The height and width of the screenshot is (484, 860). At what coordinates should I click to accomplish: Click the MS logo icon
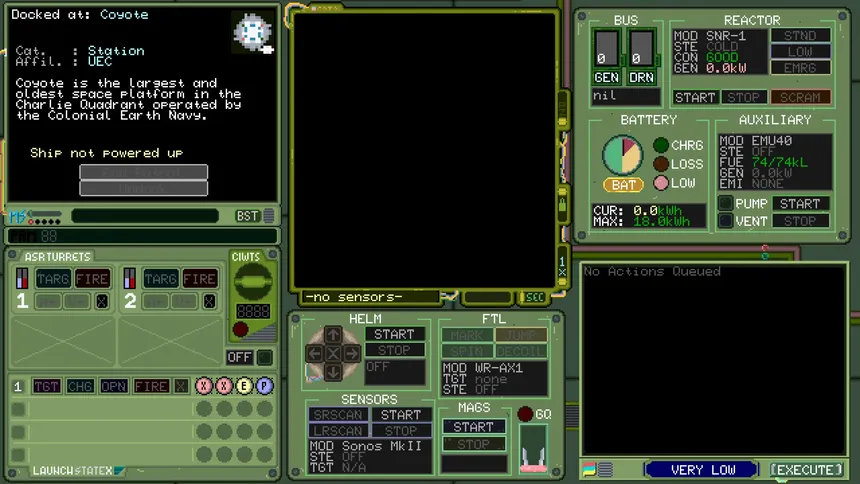coord(18,217)
